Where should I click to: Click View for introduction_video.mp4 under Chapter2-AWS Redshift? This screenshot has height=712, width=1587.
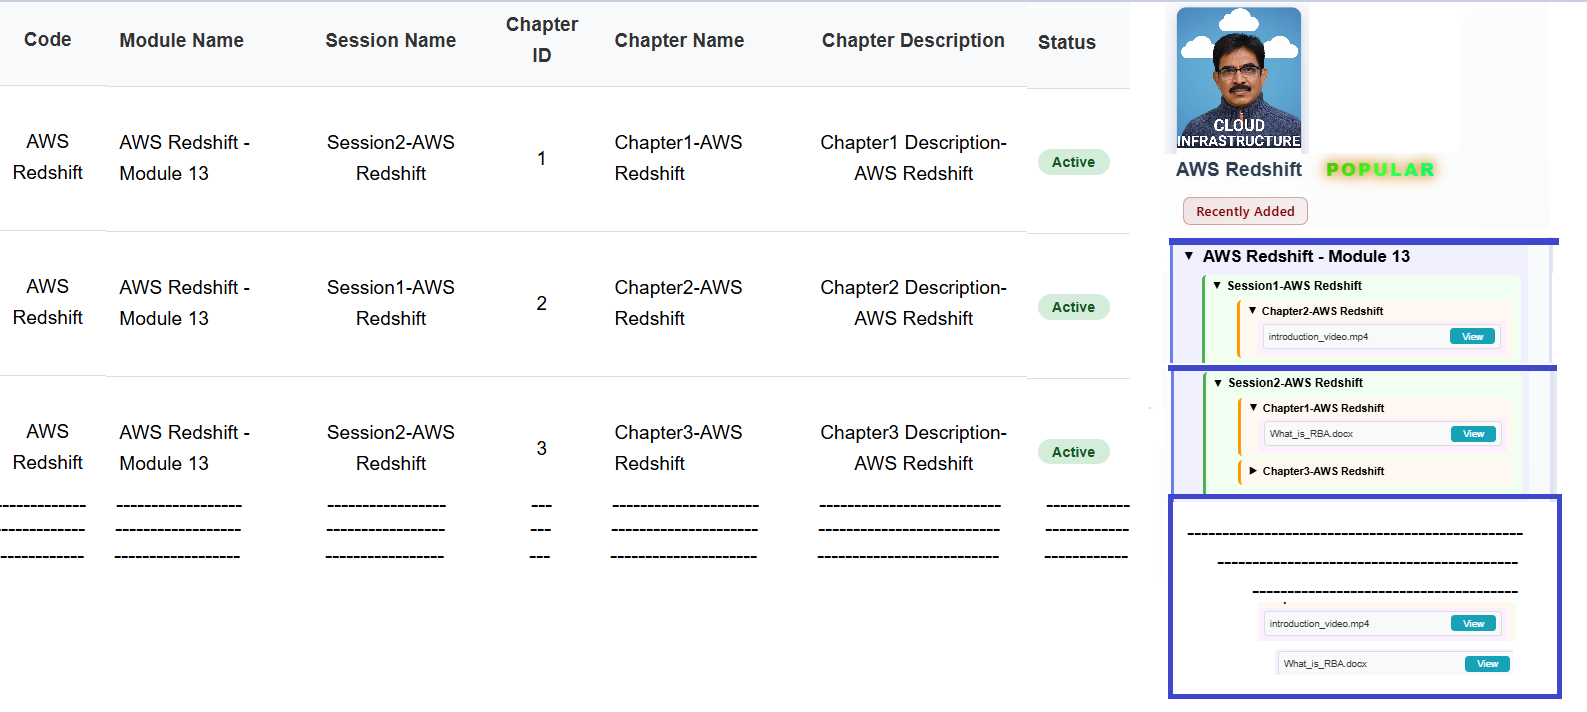(1472, 337)
